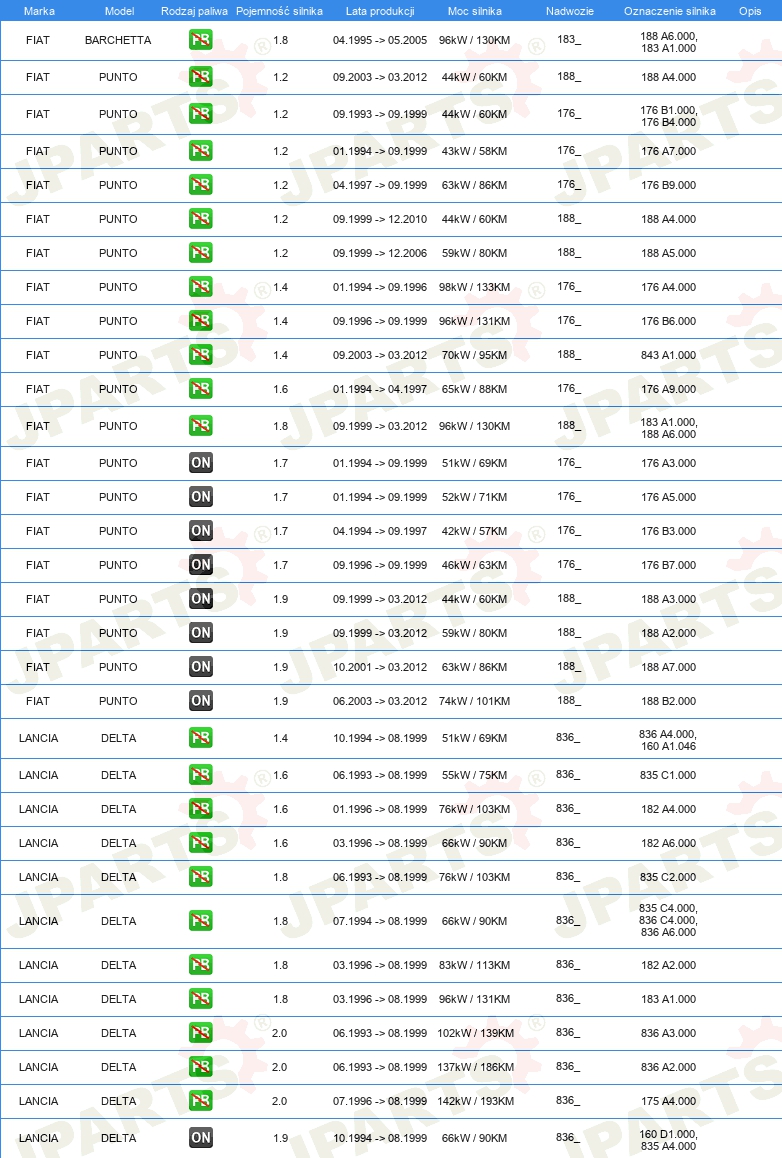This screenshot has width=782, height=1158.
Task: Click engine code 835 C4.000, 836 C4.000, 836 A6.000
Action: click(669, 920)
